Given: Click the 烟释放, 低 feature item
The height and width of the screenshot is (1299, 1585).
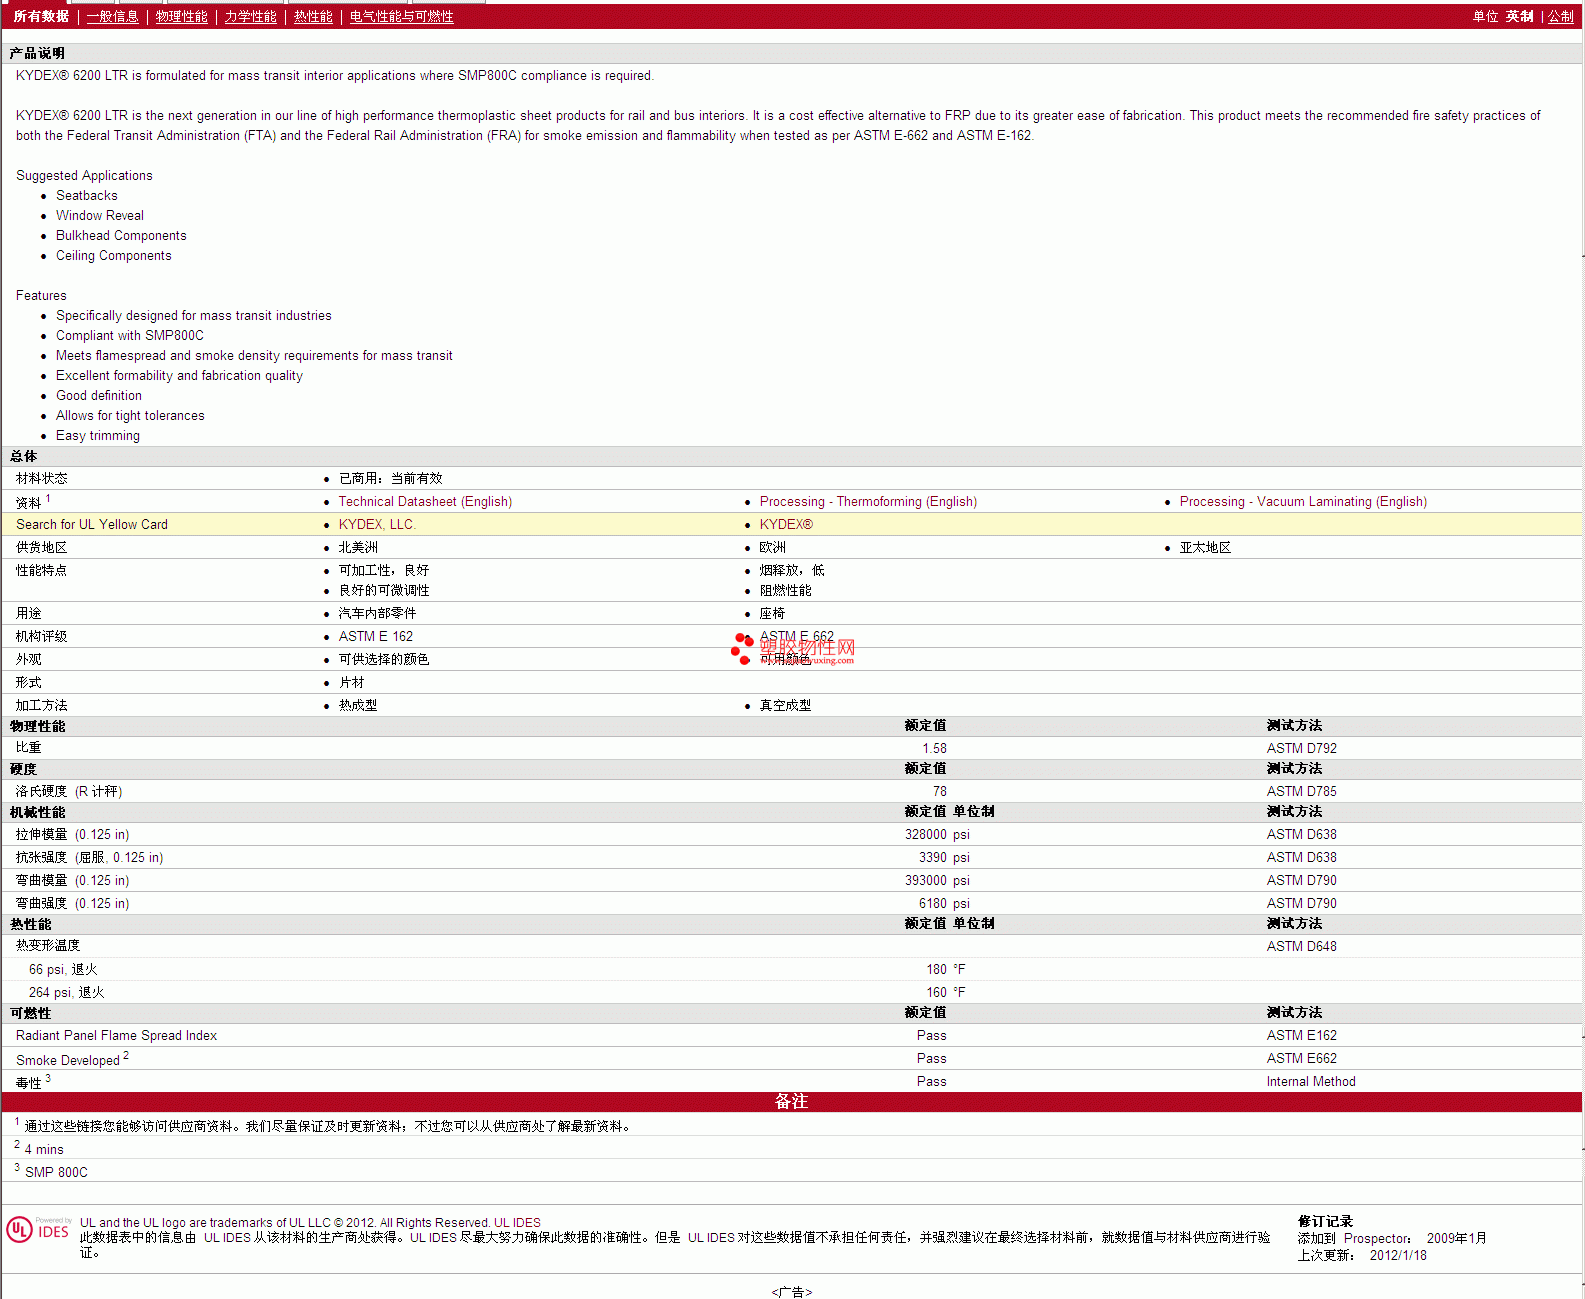Looking at the screenshot, I should pos(792,571).
